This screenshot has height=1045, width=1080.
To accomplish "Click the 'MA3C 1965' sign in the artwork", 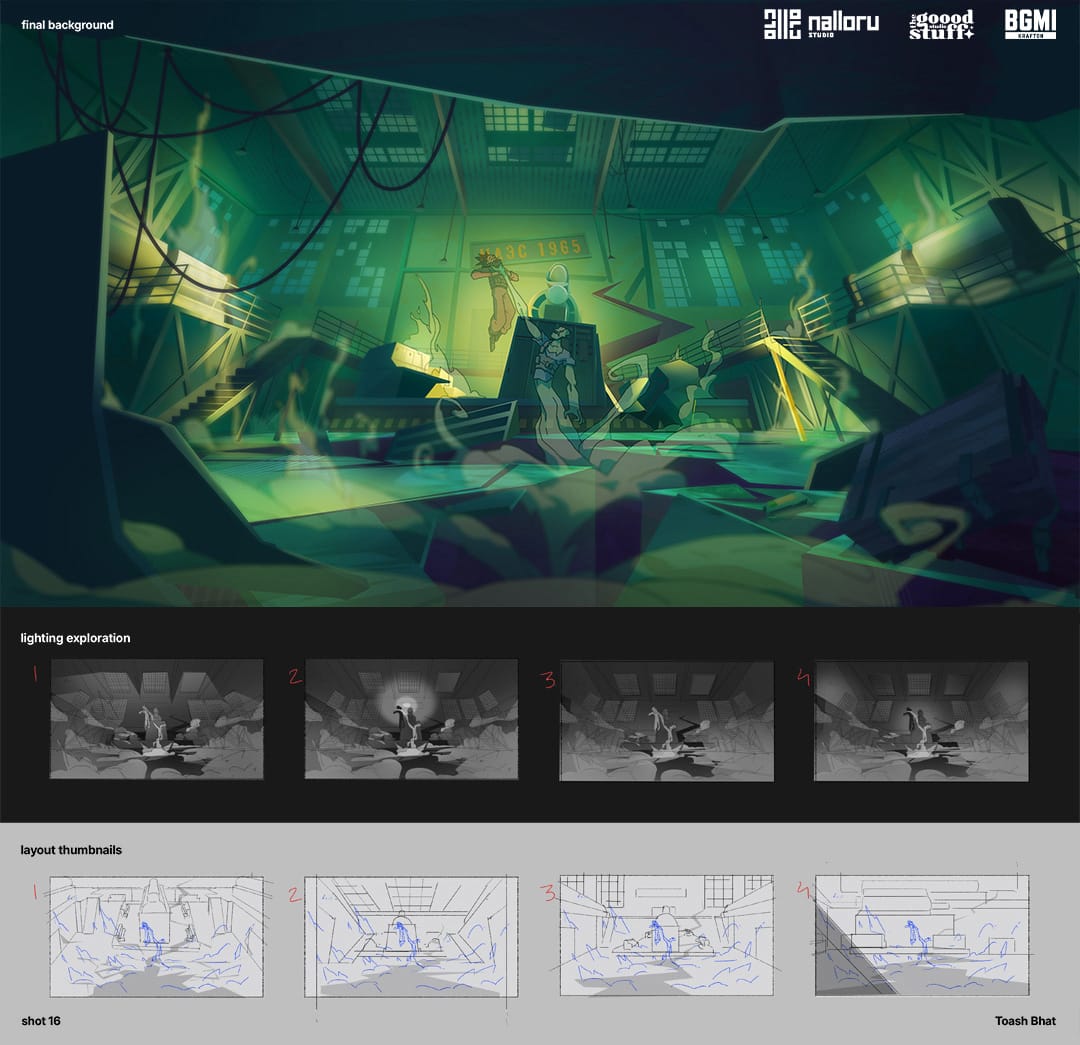I will (x=532, y=250).
